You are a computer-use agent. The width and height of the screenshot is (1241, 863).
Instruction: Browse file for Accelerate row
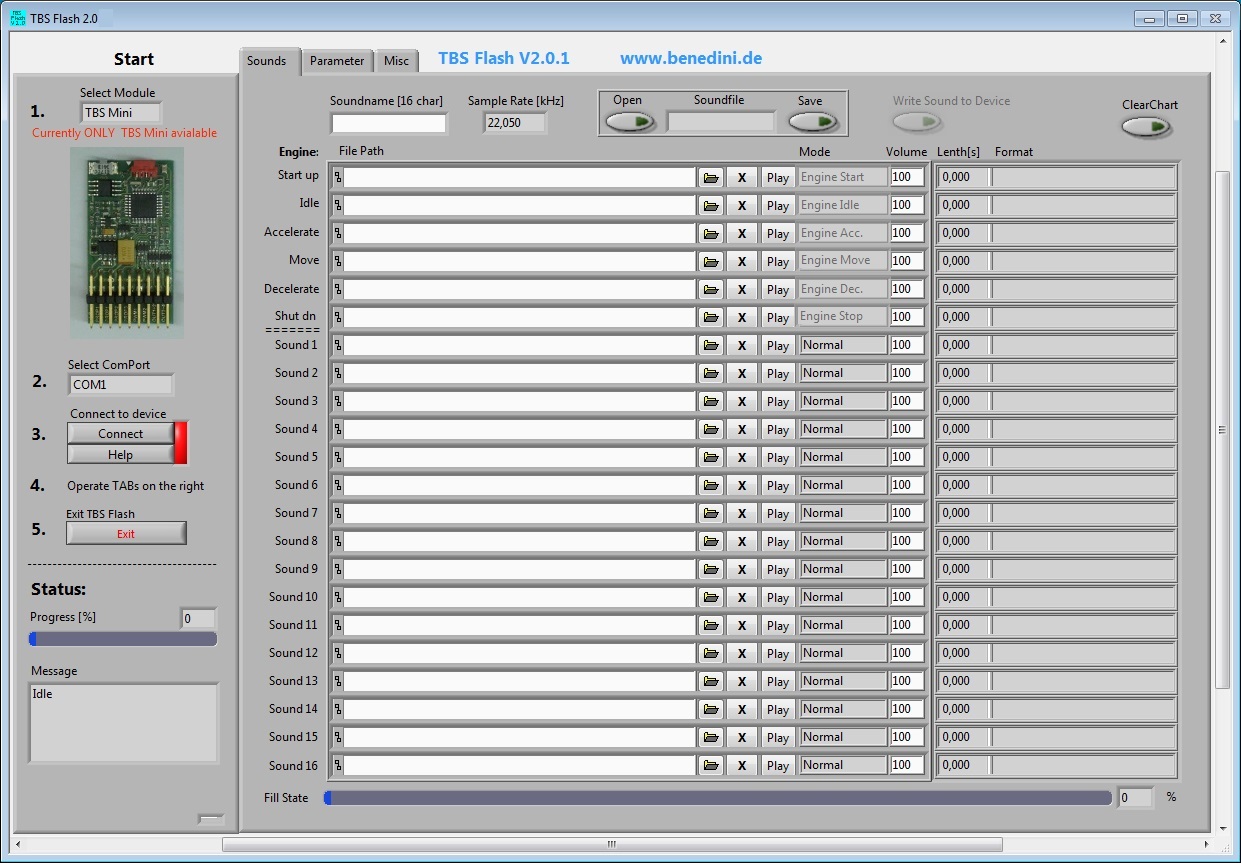pos(711,233)
